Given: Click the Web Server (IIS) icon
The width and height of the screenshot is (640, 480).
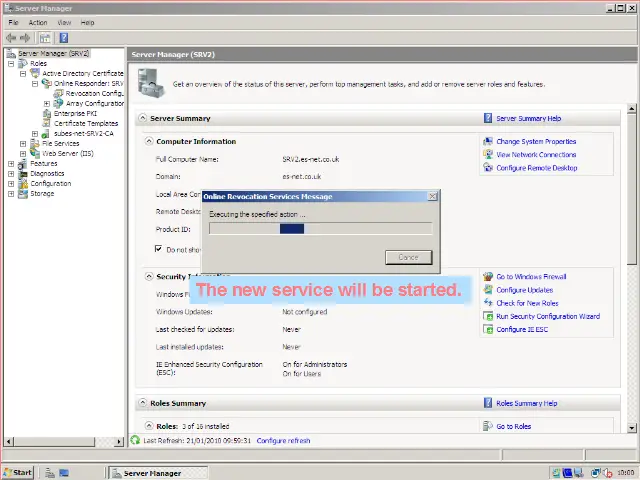Looking at the screenshot, I should [35, 153].
